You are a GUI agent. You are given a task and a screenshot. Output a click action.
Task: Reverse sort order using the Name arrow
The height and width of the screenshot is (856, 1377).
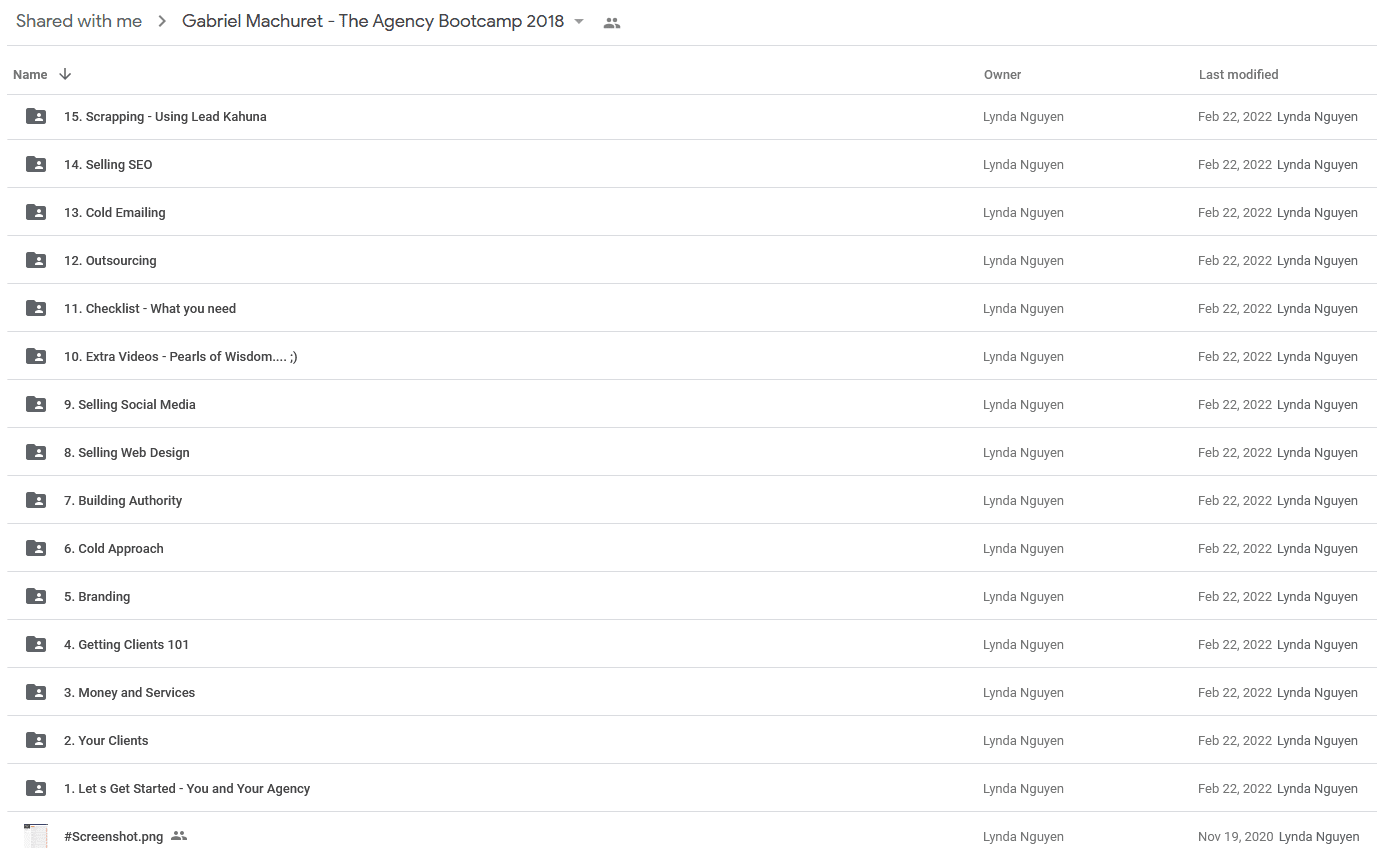(x=65, y=74)
